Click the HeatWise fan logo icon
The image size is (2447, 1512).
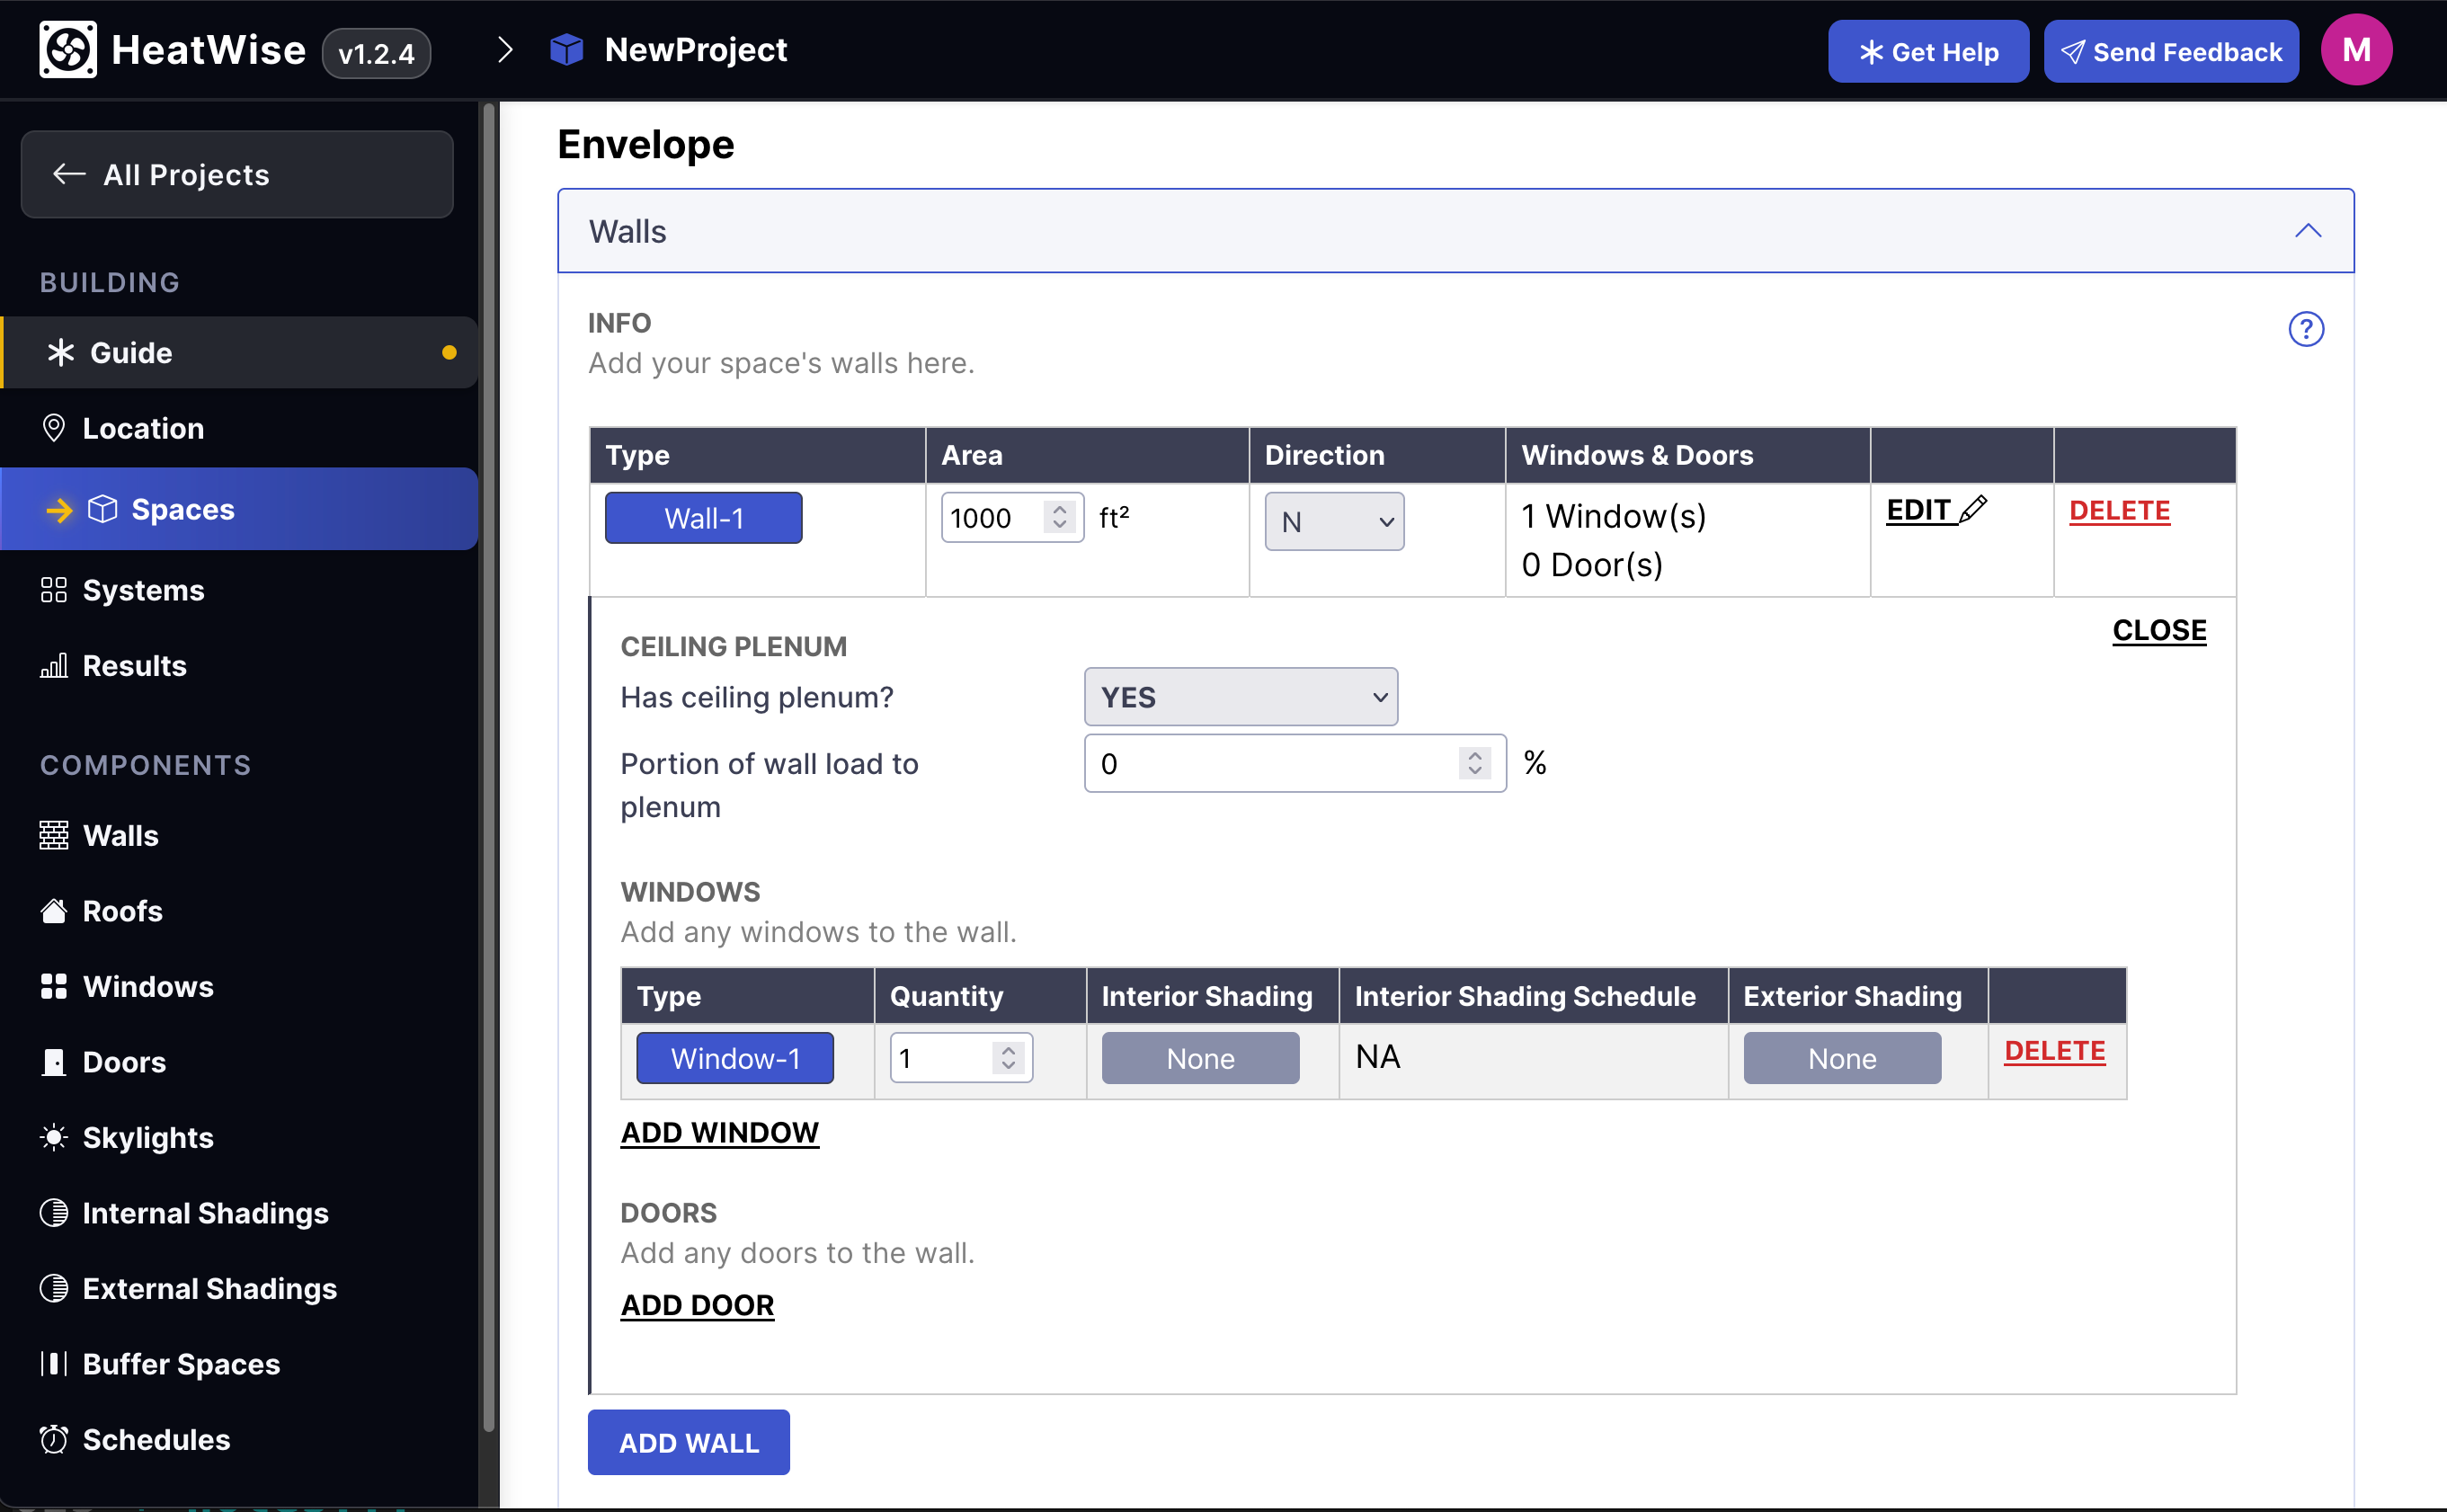[68, 49]
